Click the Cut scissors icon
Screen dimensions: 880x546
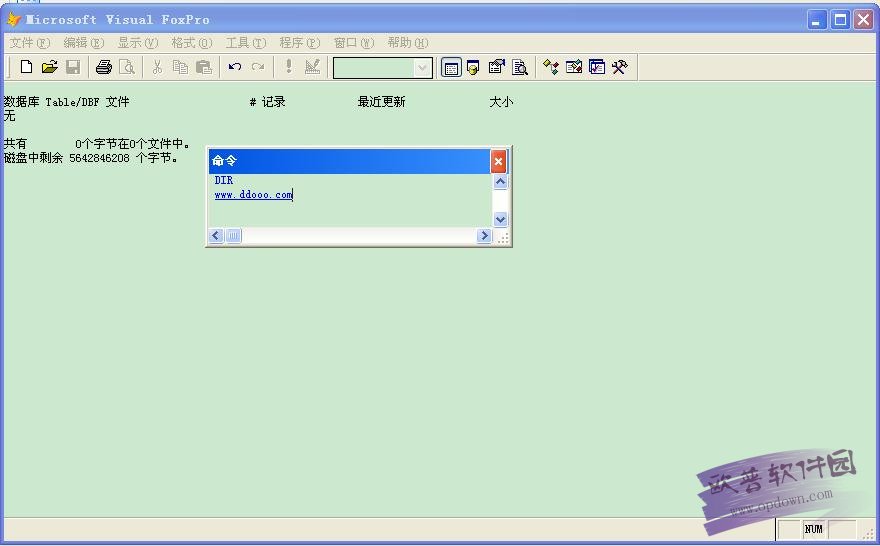[157, 67]
